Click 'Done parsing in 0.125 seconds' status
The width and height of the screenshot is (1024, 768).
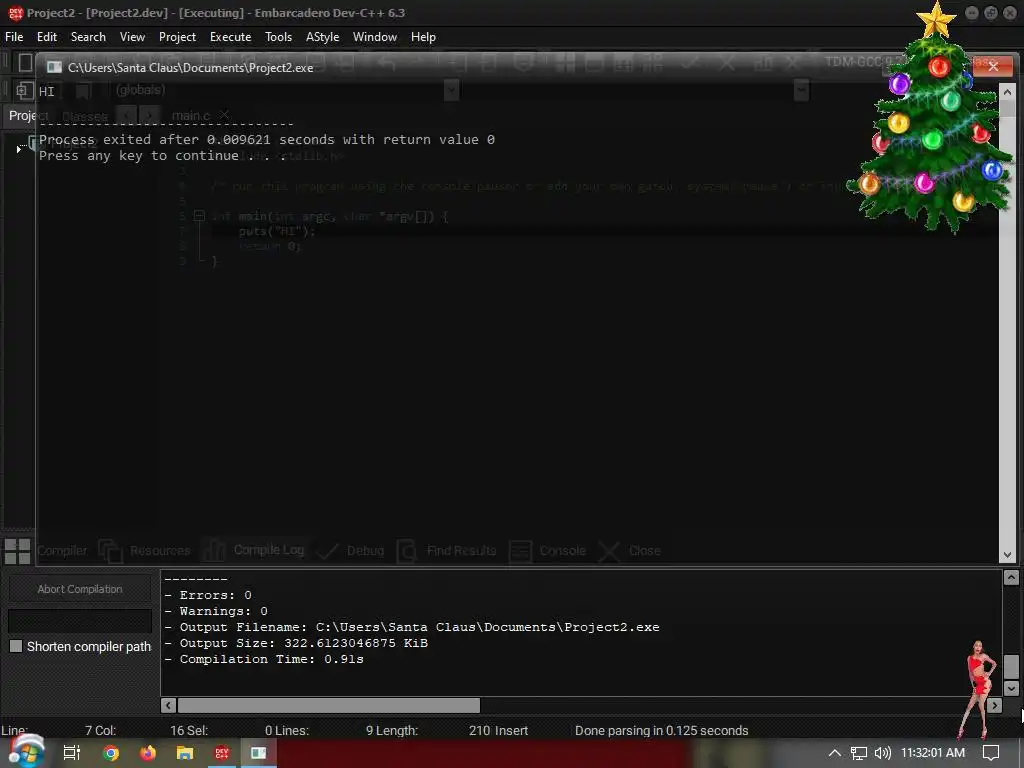(662, 731)
